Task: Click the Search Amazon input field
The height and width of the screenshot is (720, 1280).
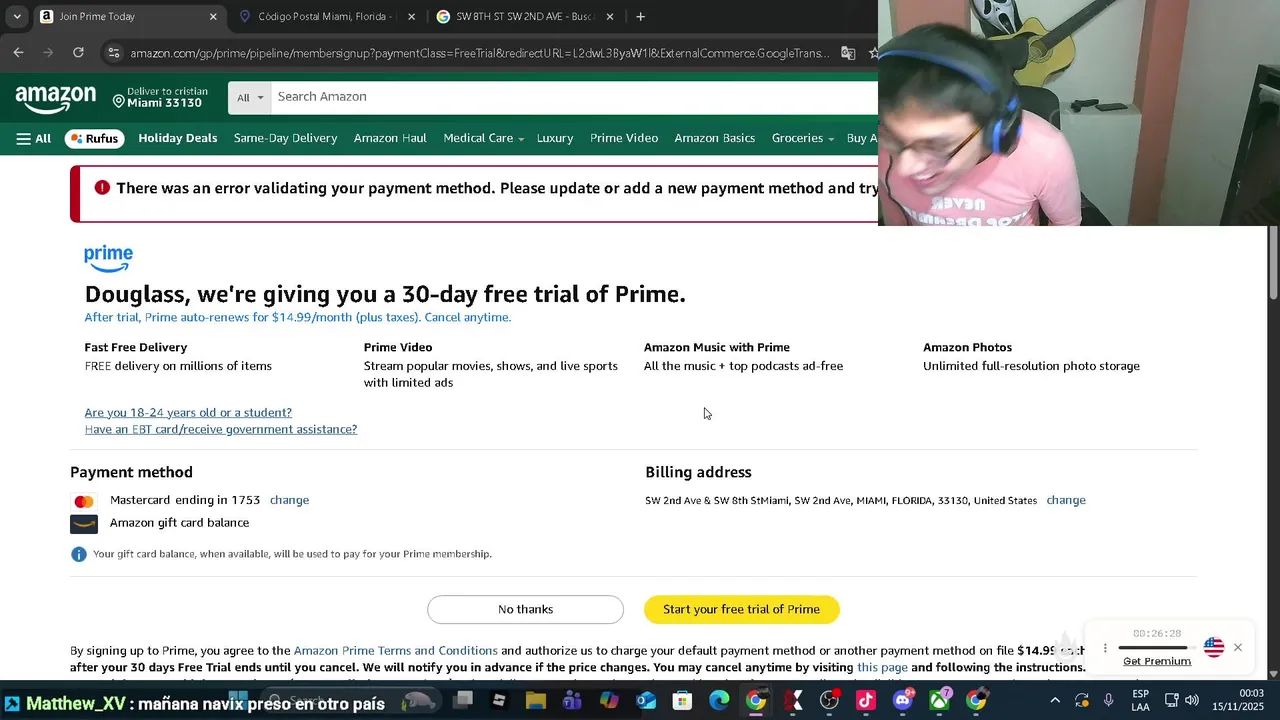Action: (x=575, y=97)
